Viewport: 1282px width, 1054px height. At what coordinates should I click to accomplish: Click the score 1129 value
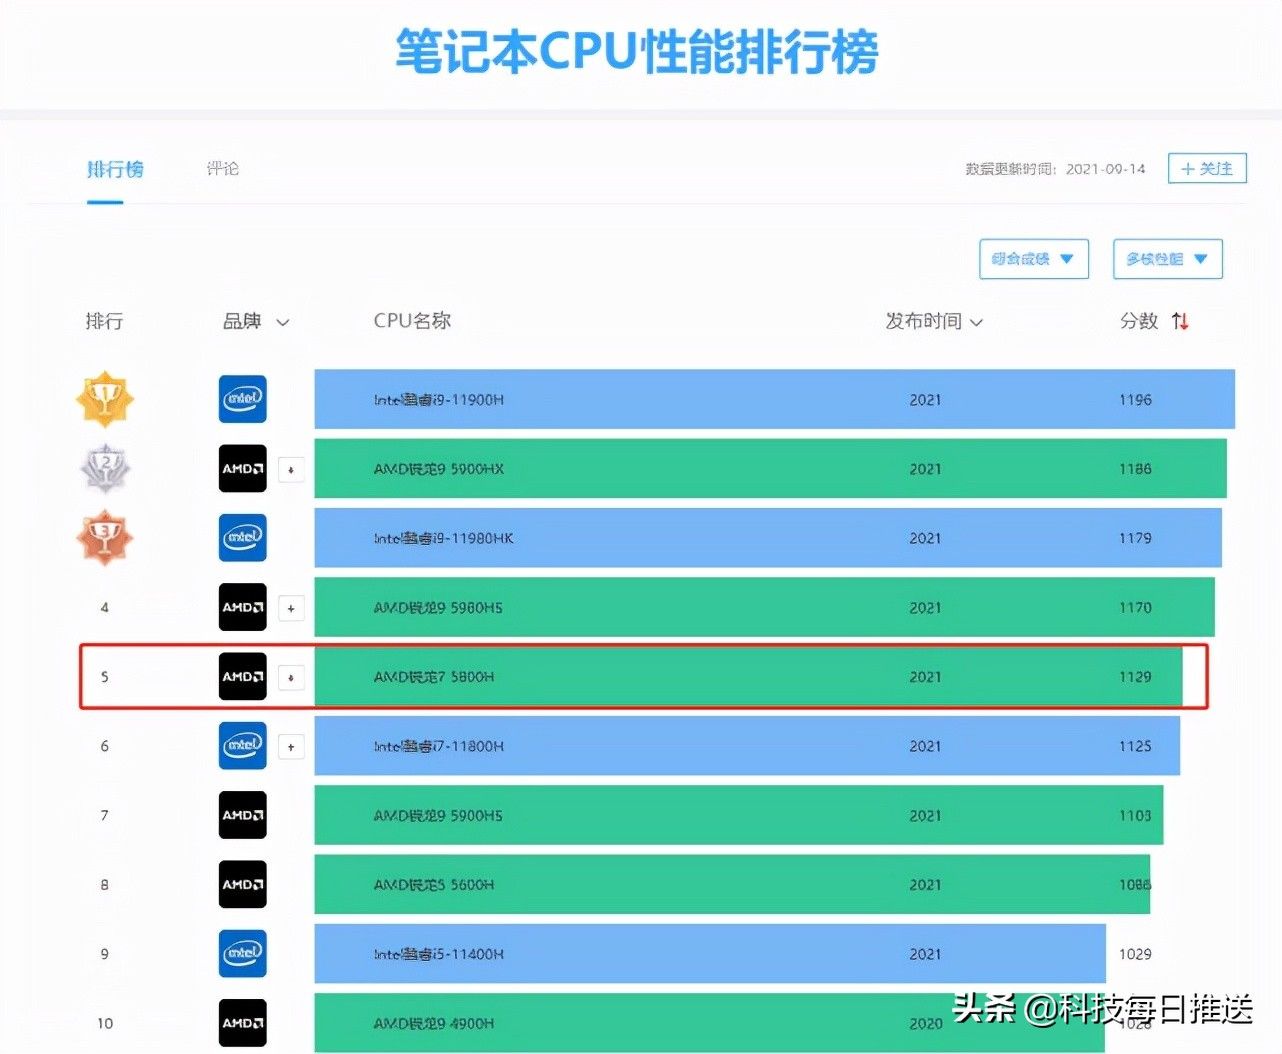1135,677
